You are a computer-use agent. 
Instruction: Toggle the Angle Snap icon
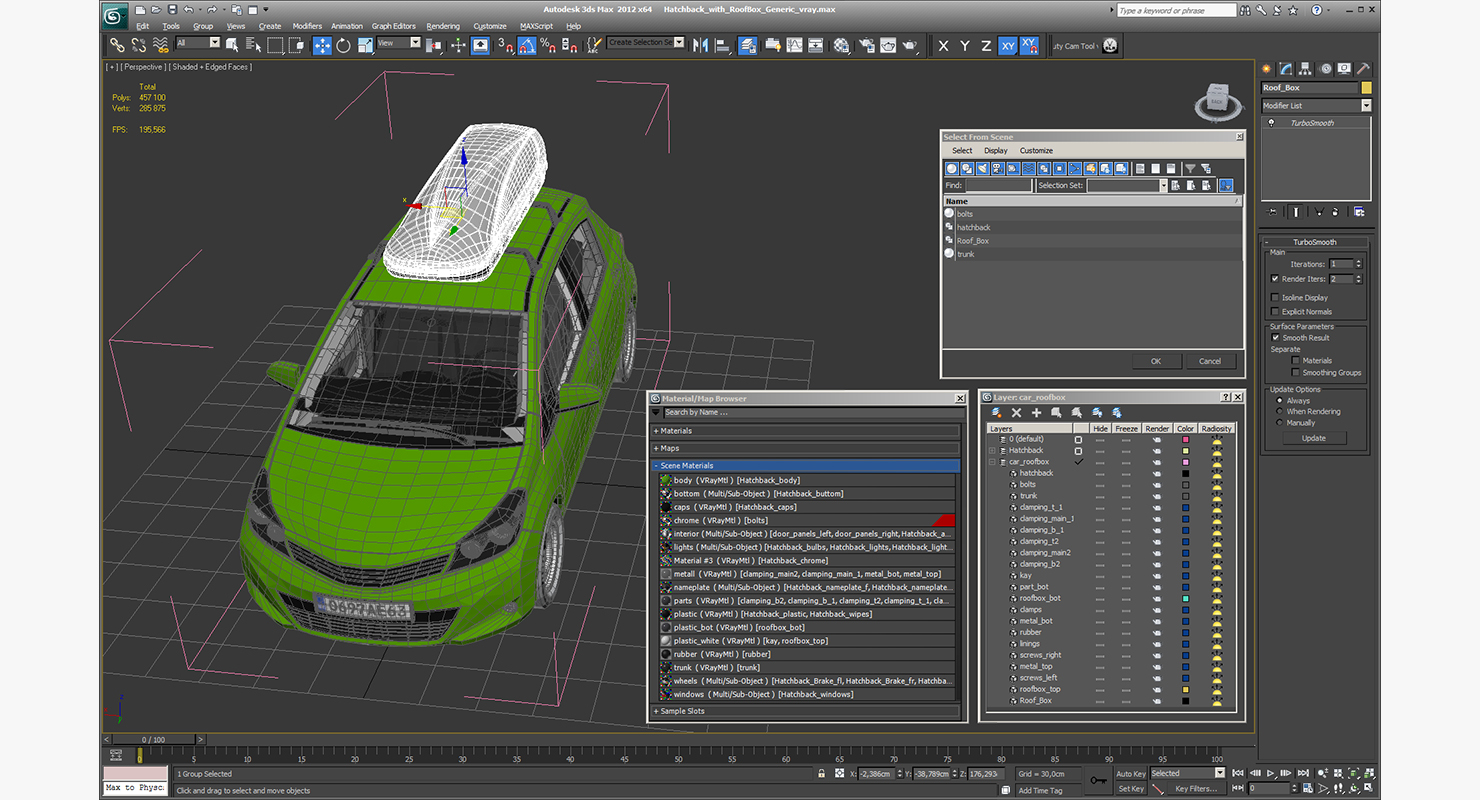pyautogui.click(x=527, y=45)
